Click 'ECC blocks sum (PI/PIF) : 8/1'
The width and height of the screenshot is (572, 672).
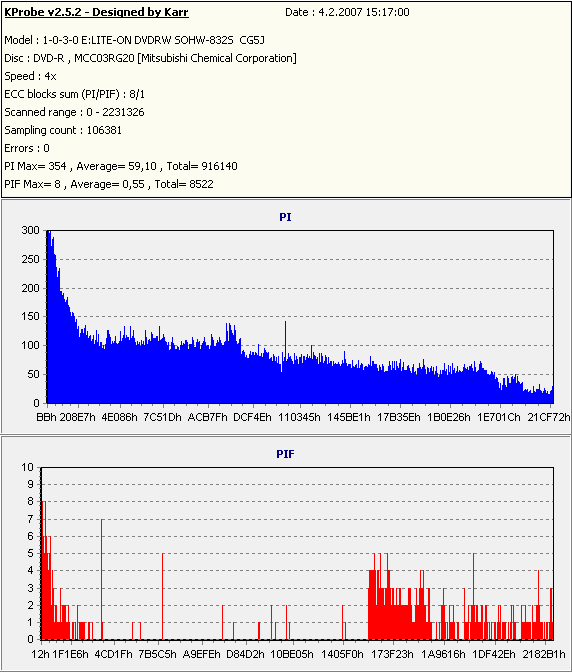[x=75, y=94]
